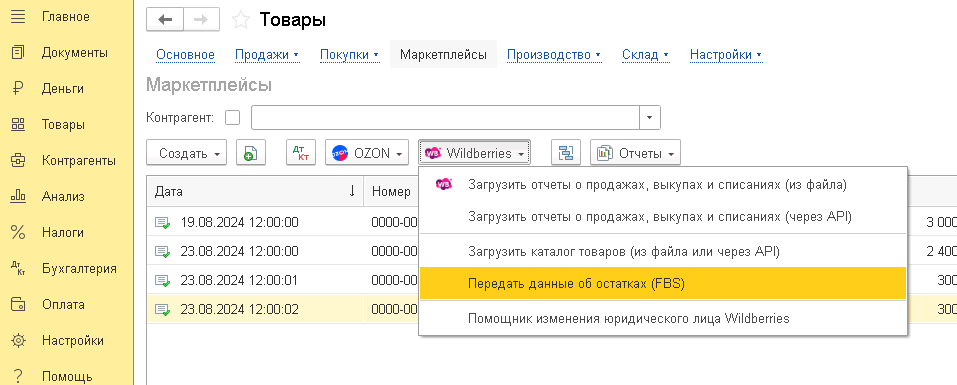Open the Деньги label in the sidebar
This screenshot has width=957, height=385.
click(x=63, y=88)
